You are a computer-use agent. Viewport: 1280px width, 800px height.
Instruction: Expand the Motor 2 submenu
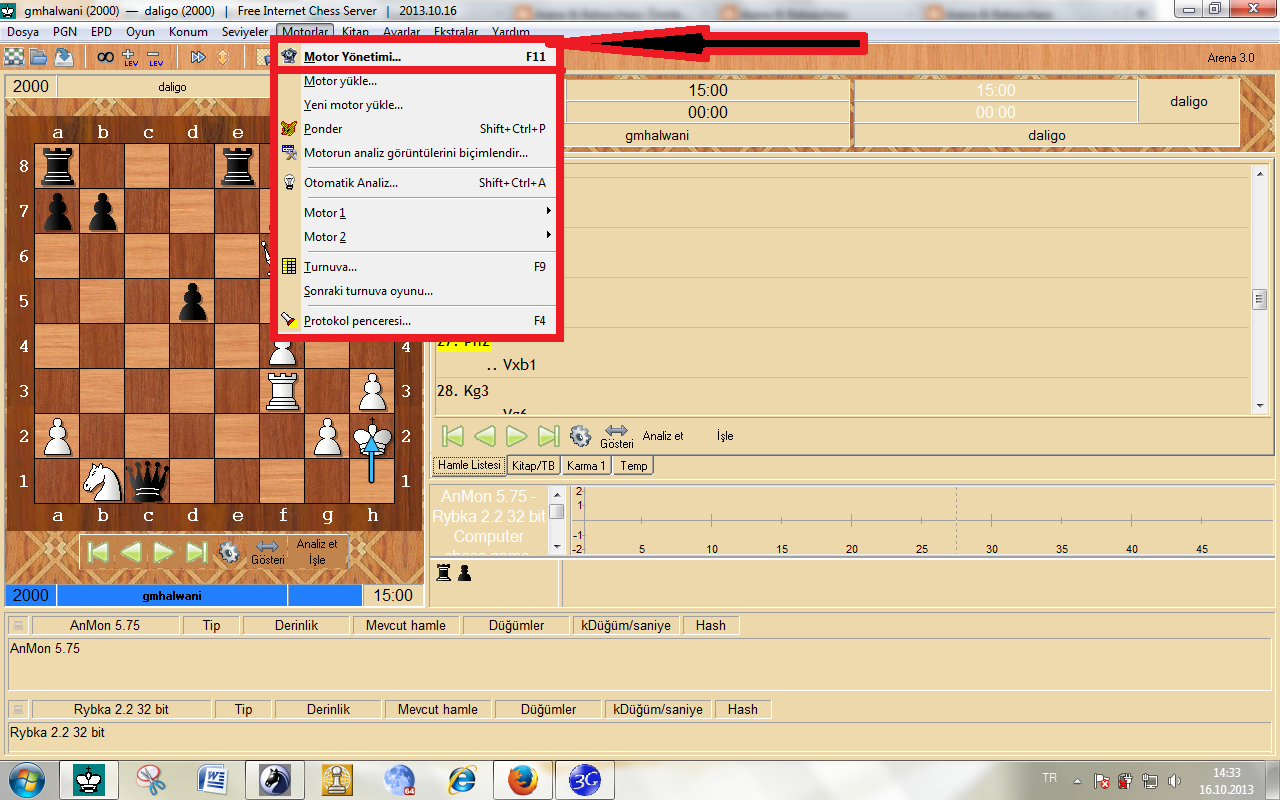(415, 237)
